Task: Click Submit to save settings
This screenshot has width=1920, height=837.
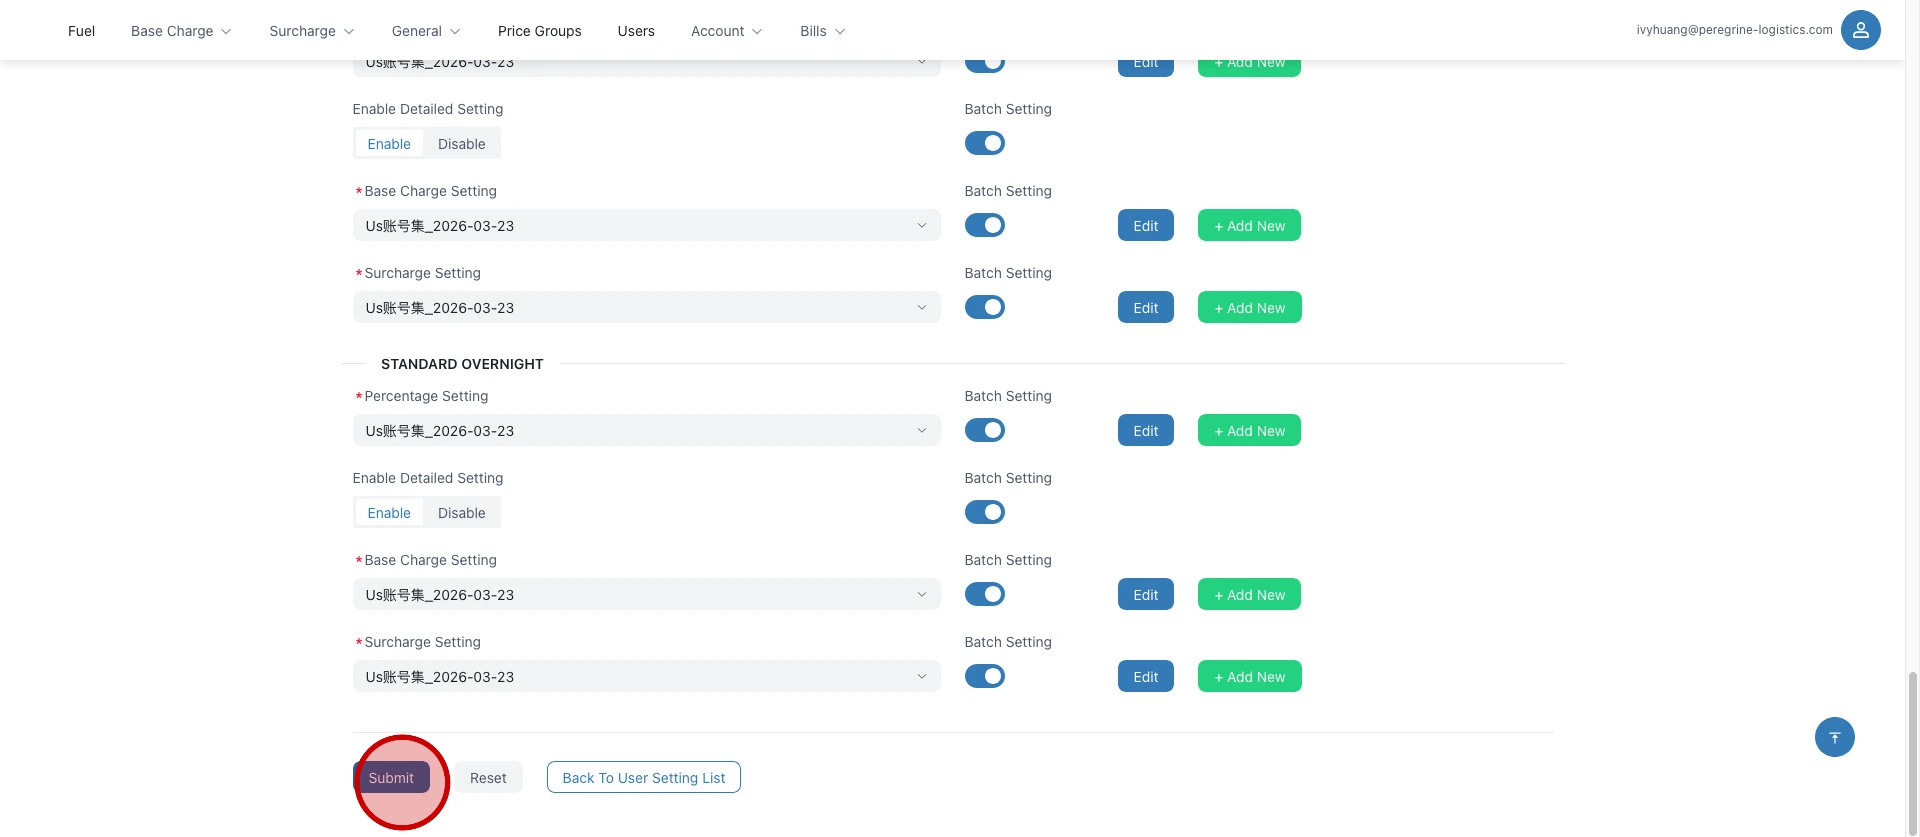Action: pos(391,777)
